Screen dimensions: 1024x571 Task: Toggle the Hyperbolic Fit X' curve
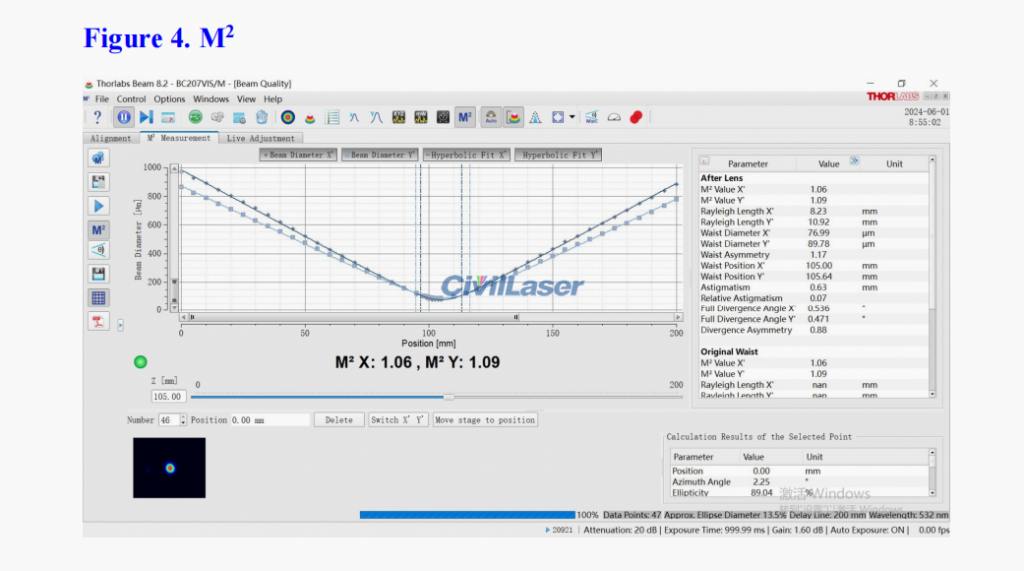click(x=466, y=155)
